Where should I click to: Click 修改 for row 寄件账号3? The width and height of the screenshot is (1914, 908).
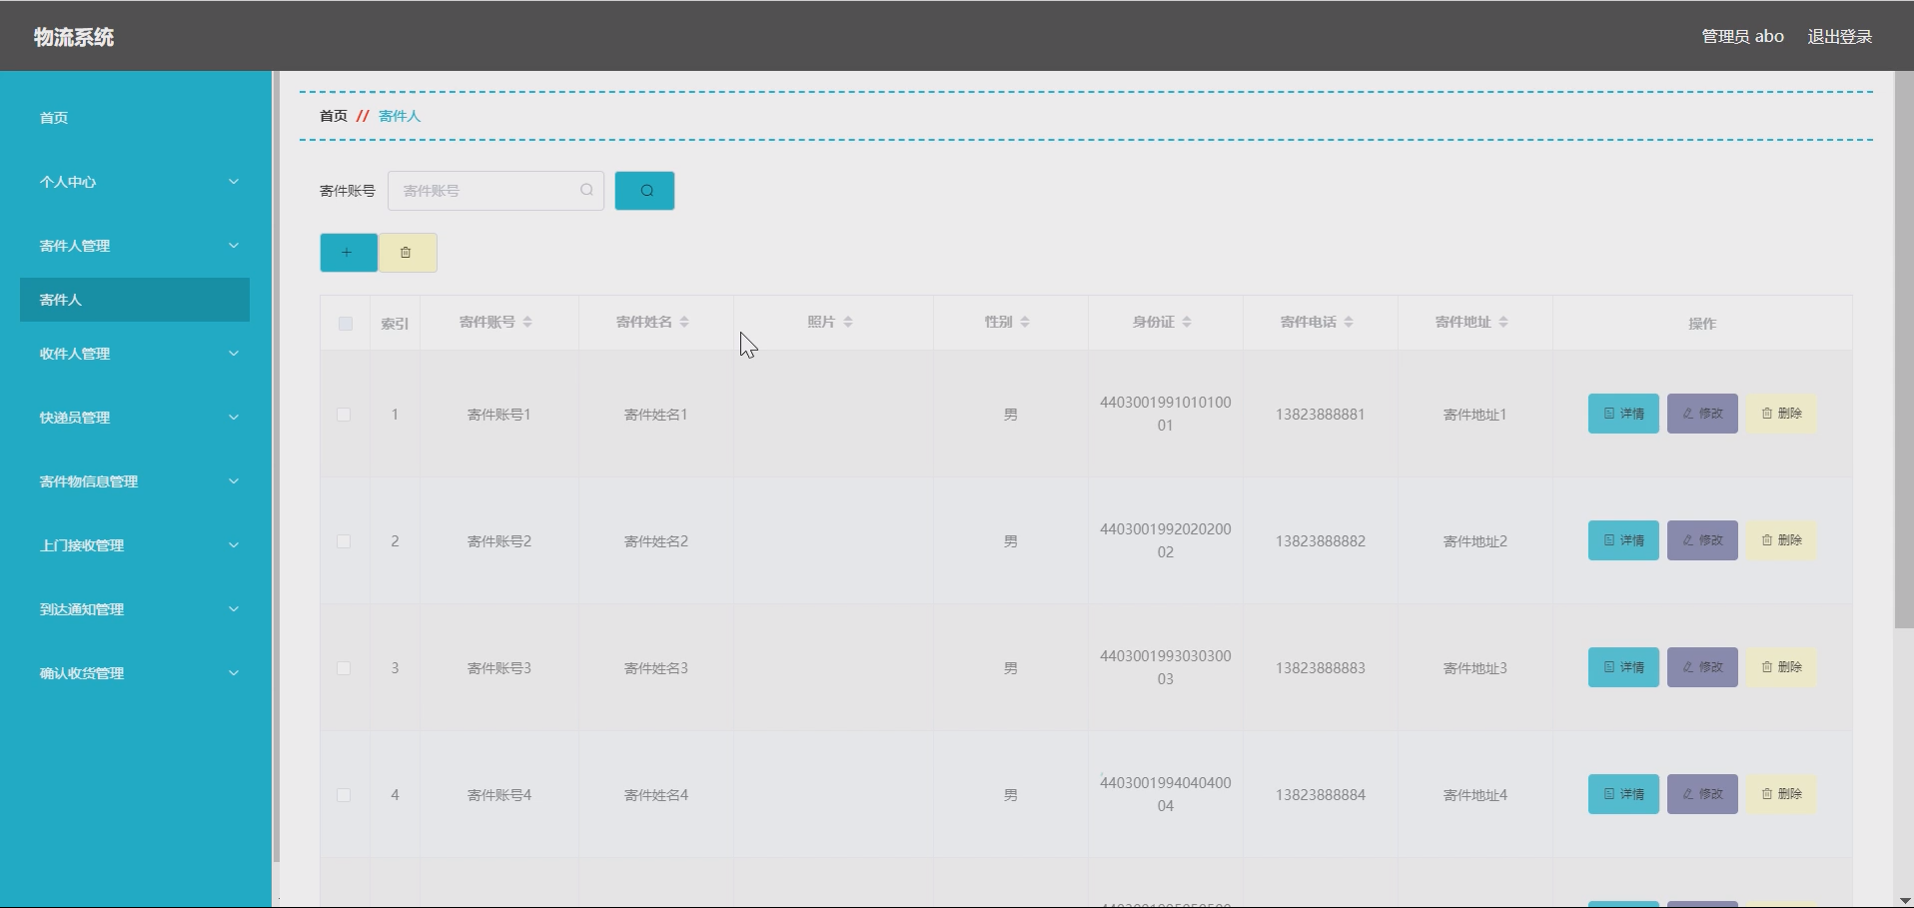point(1702,667)
